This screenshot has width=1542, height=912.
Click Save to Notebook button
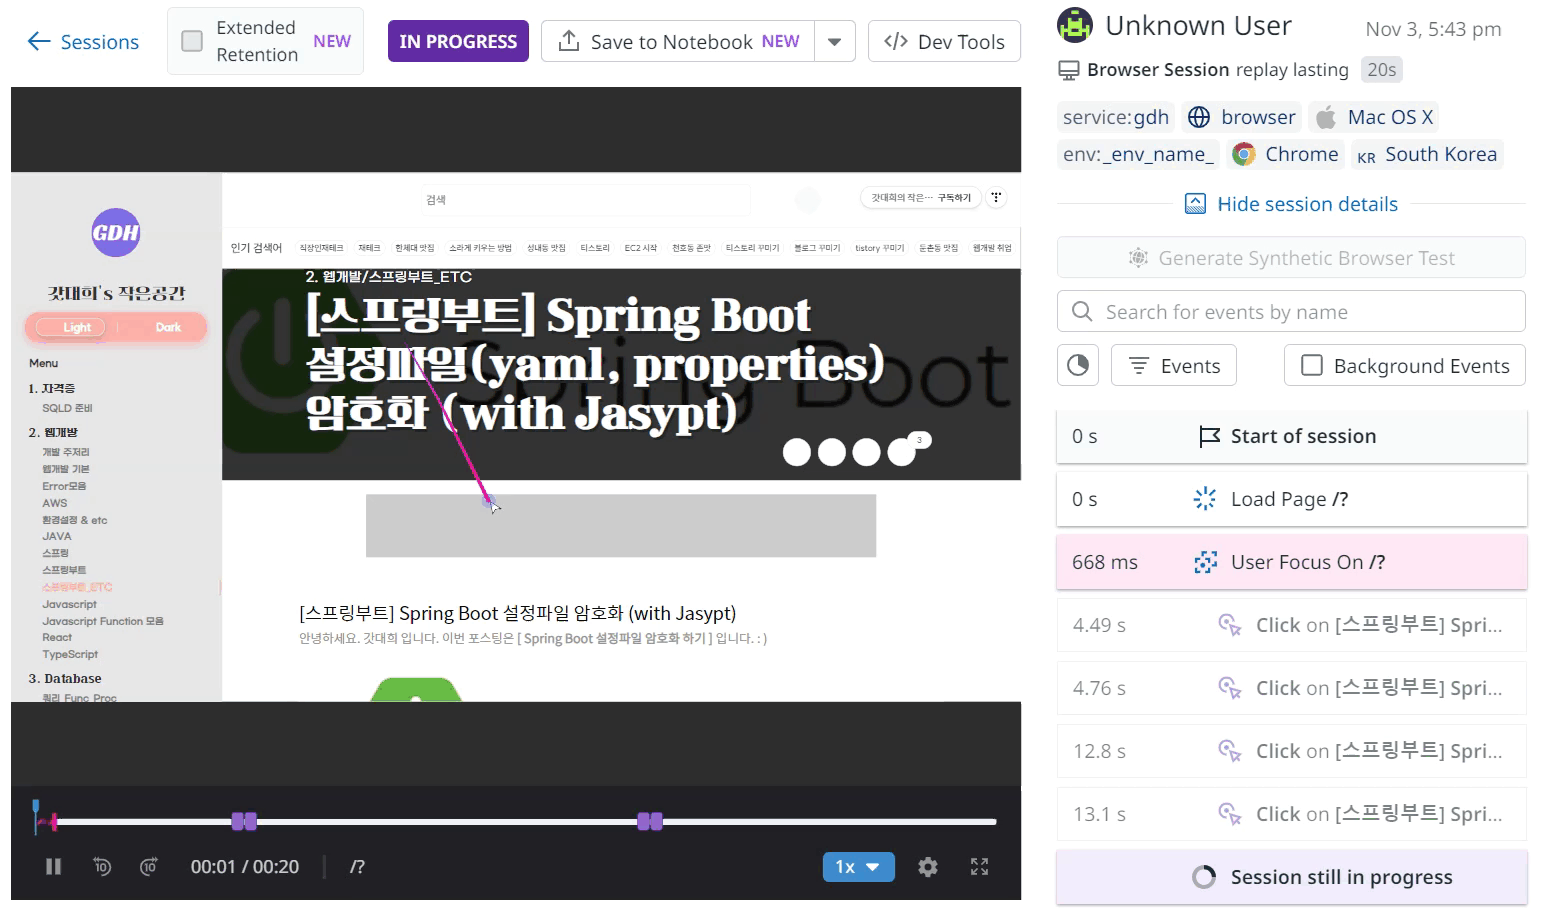(678, 42)
